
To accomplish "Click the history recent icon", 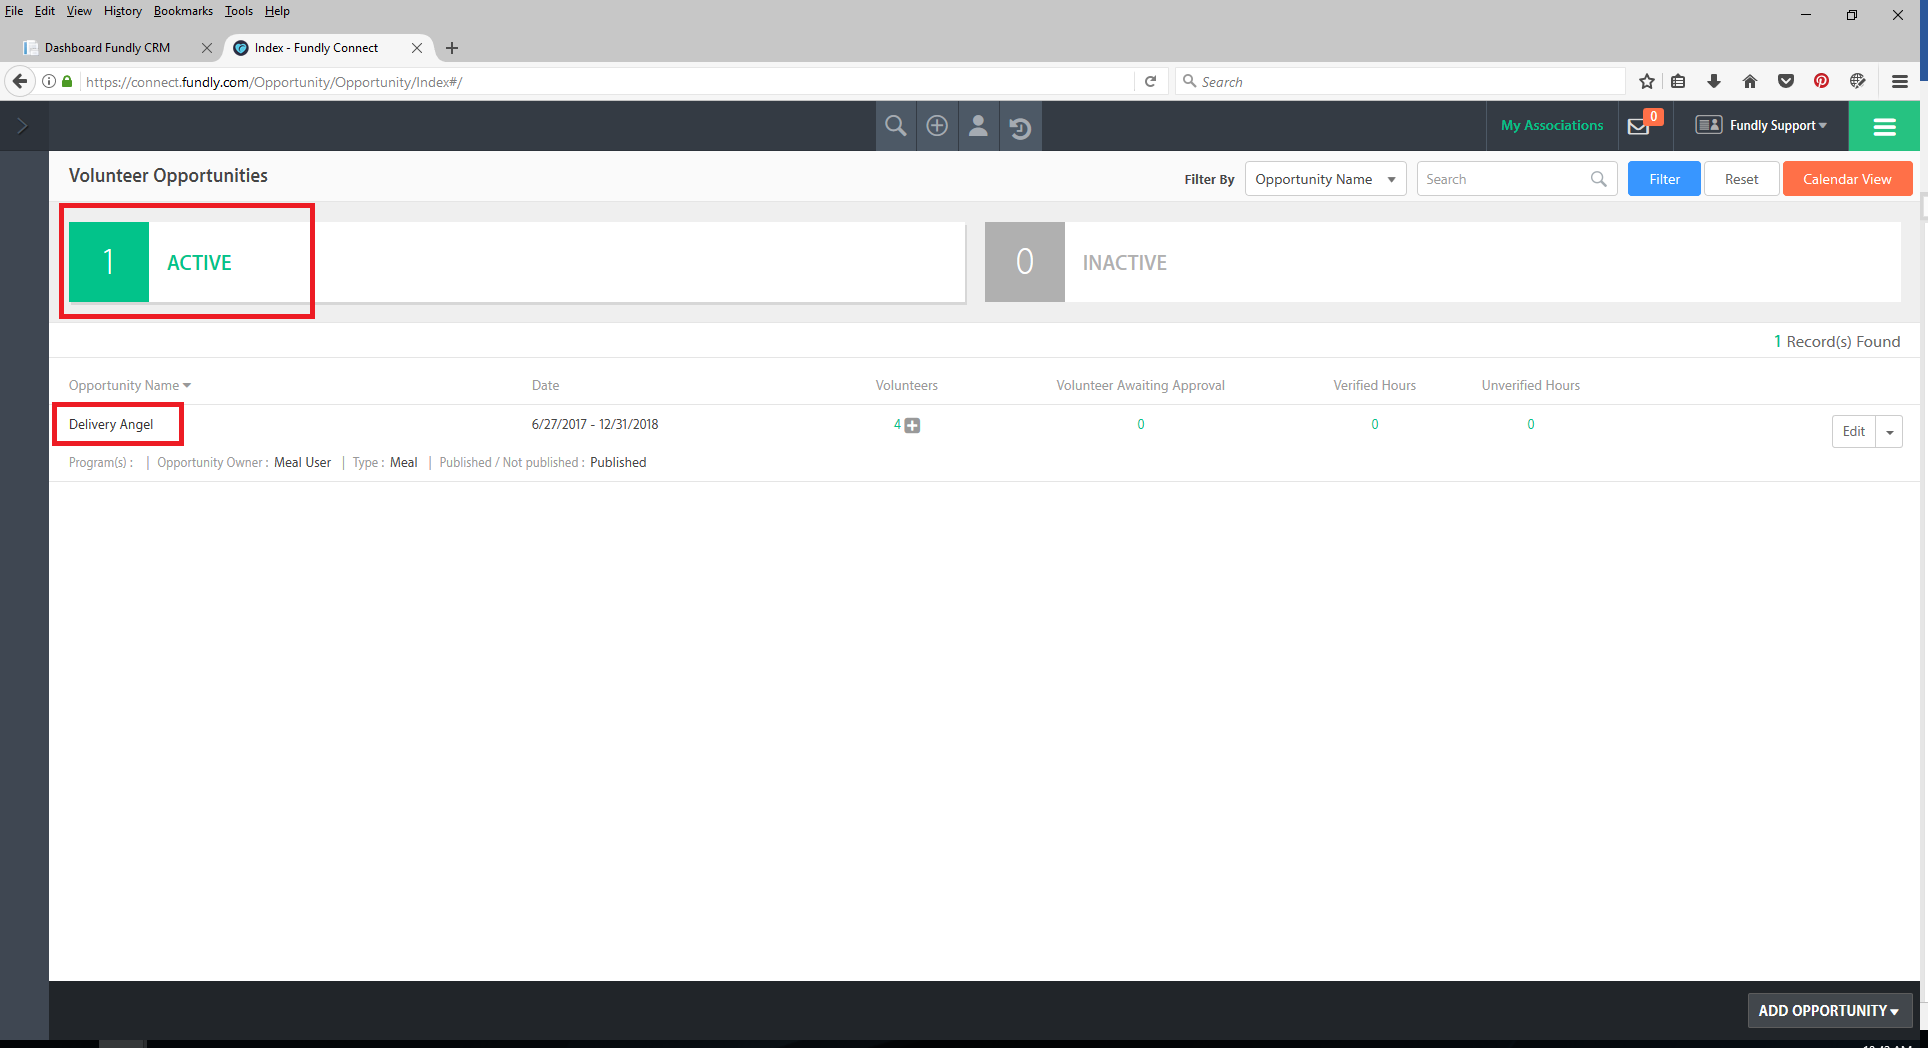I will tap(1020, 127).
